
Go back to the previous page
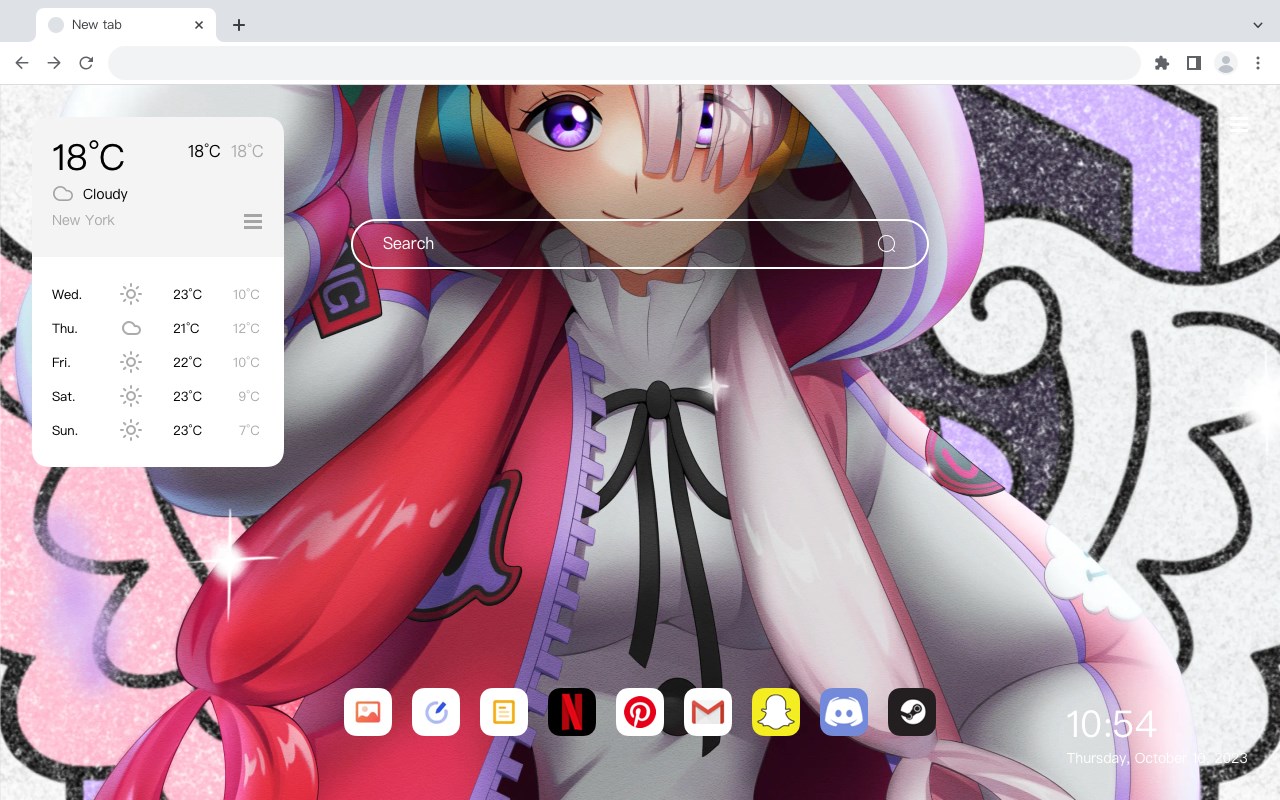click(22, 63)
